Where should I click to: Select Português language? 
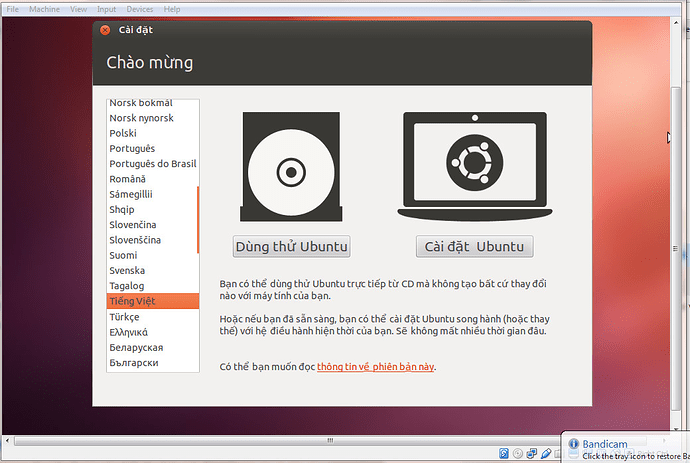point(152,148)
